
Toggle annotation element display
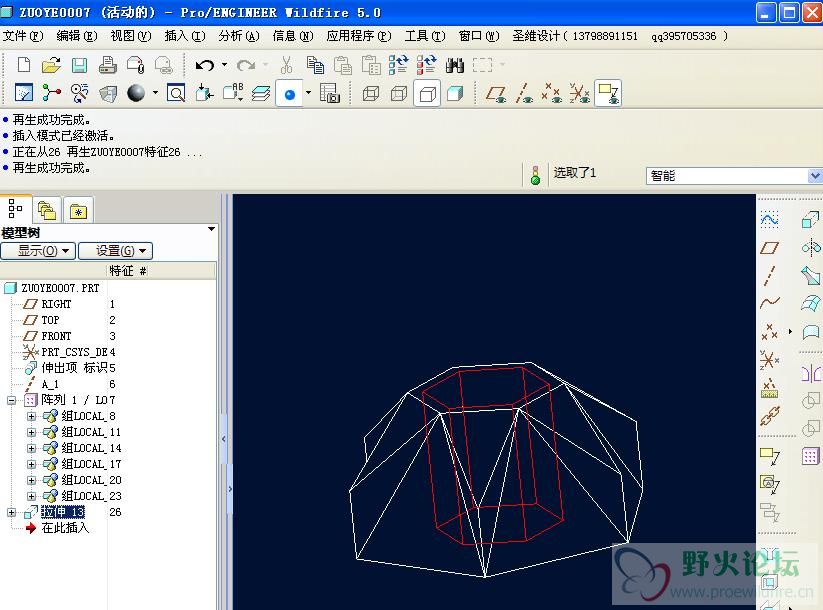[608, 93]
